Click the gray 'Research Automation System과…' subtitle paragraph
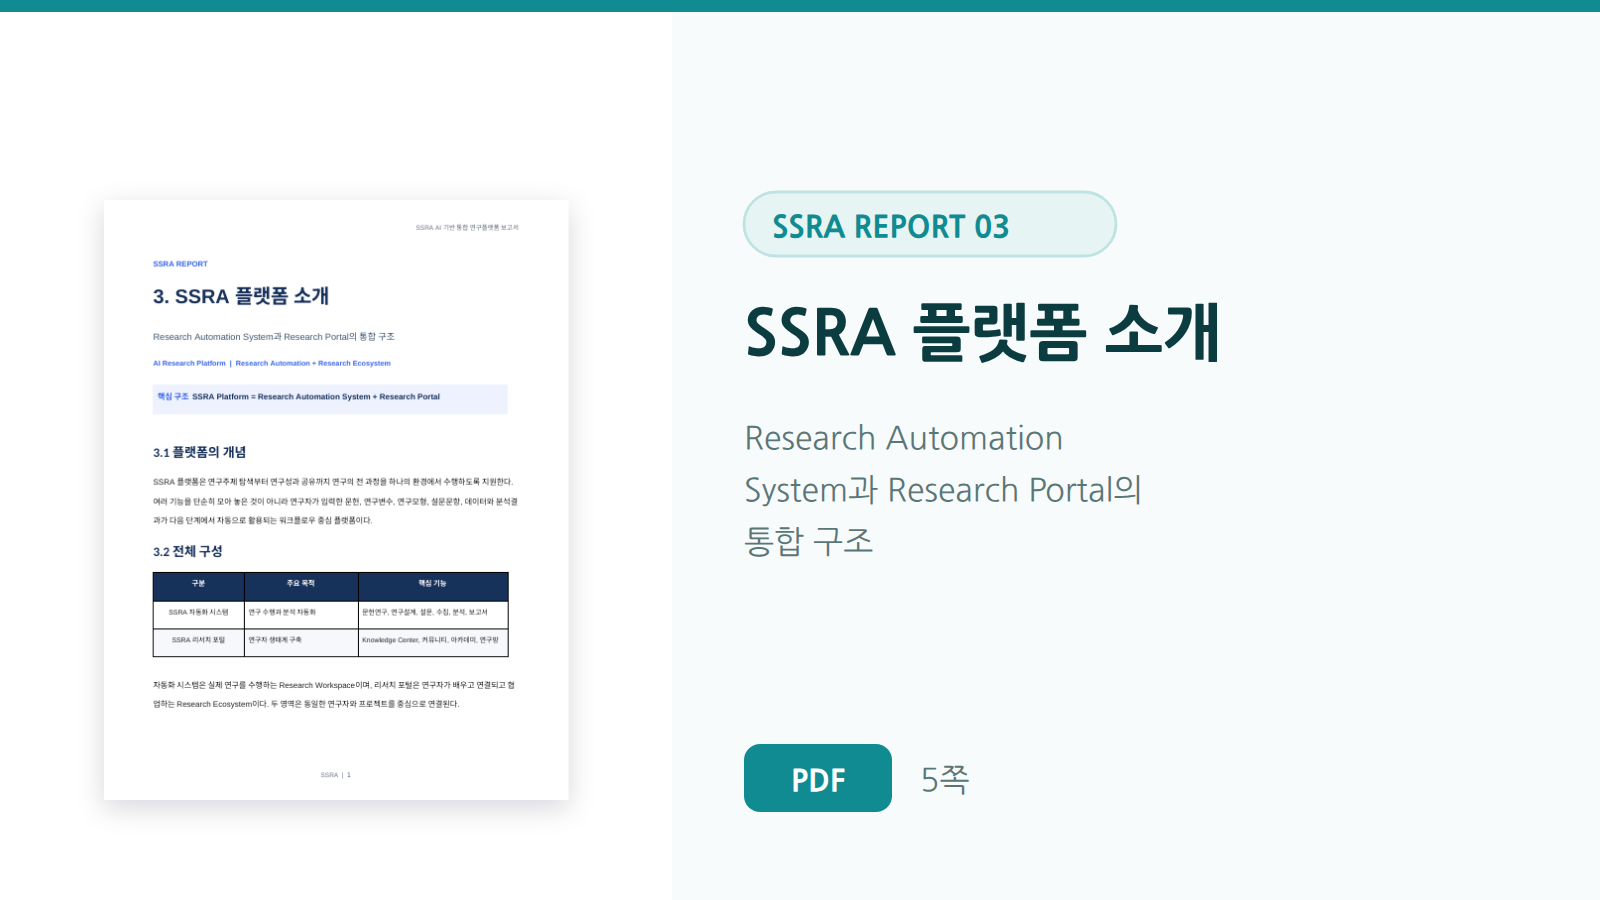 [x=944, y=489]
